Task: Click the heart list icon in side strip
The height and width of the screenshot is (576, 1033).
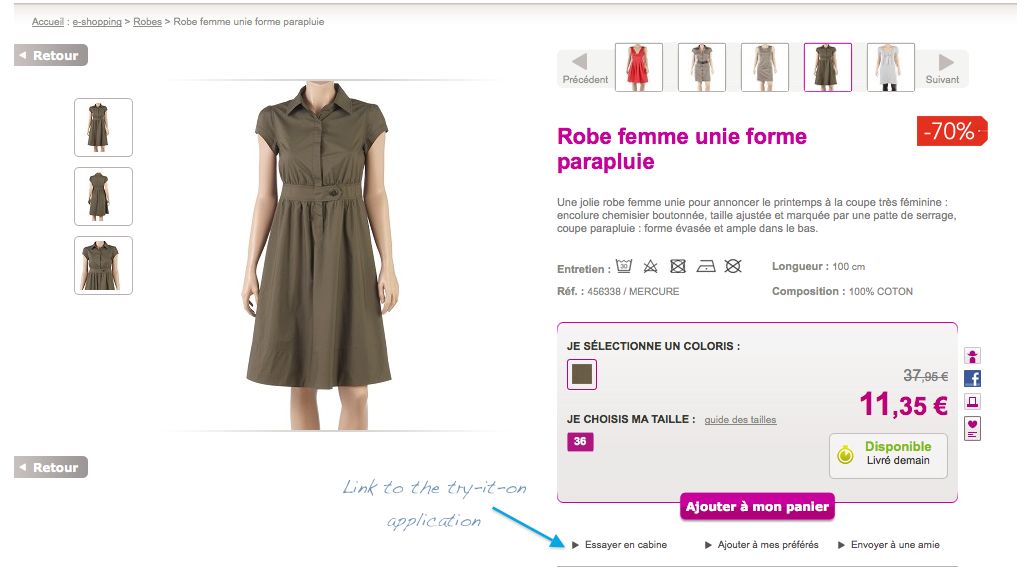Action: click(x=972, y=428)
